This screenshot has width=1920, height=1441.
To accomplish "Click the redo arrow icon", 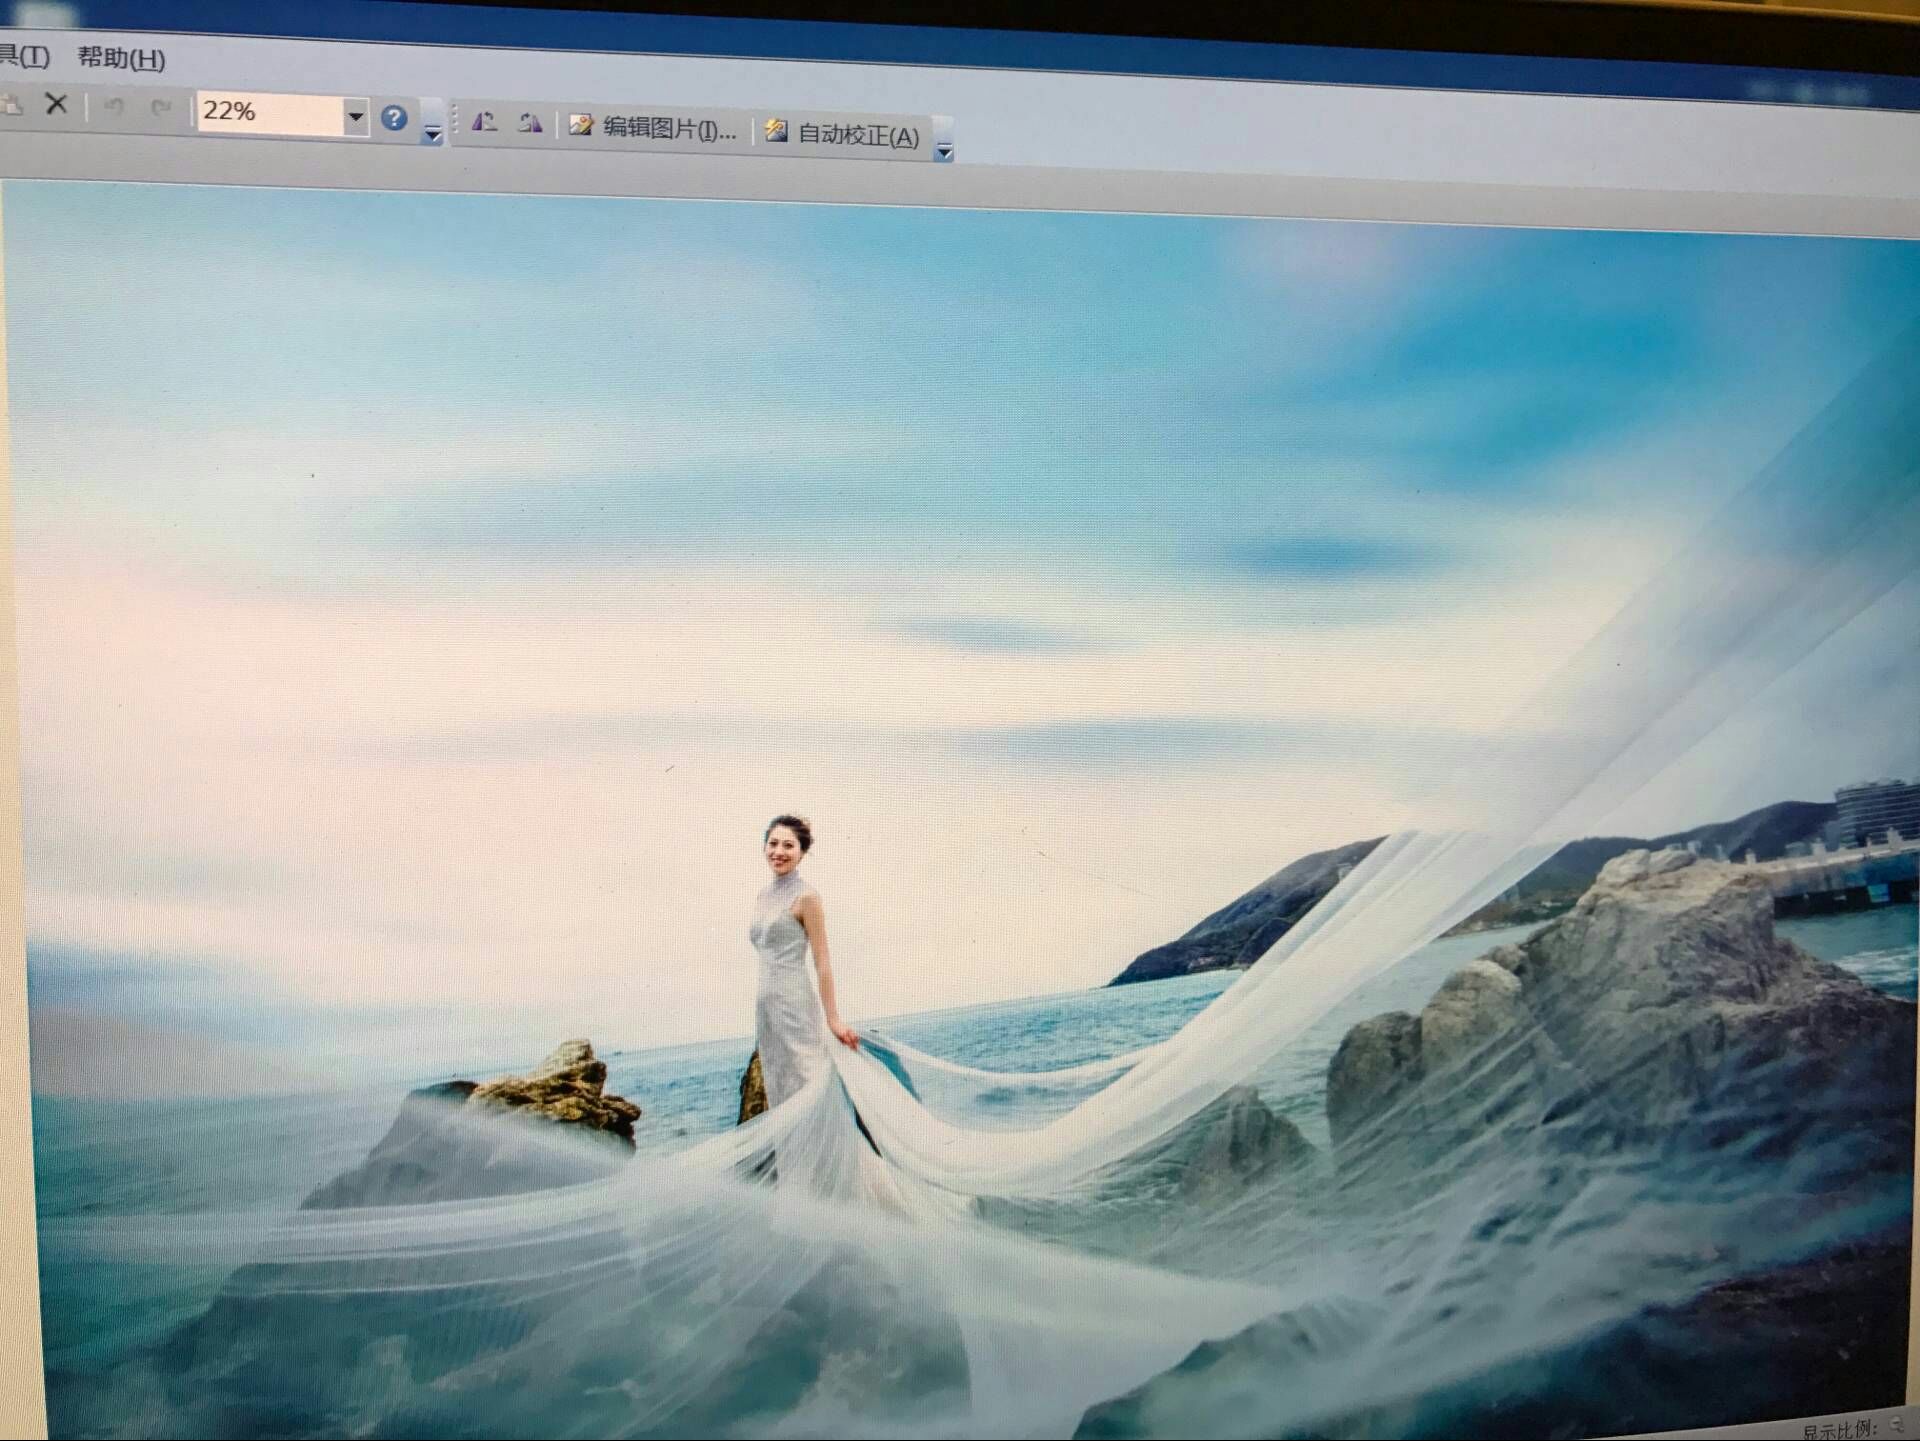I will coord(160,107).
